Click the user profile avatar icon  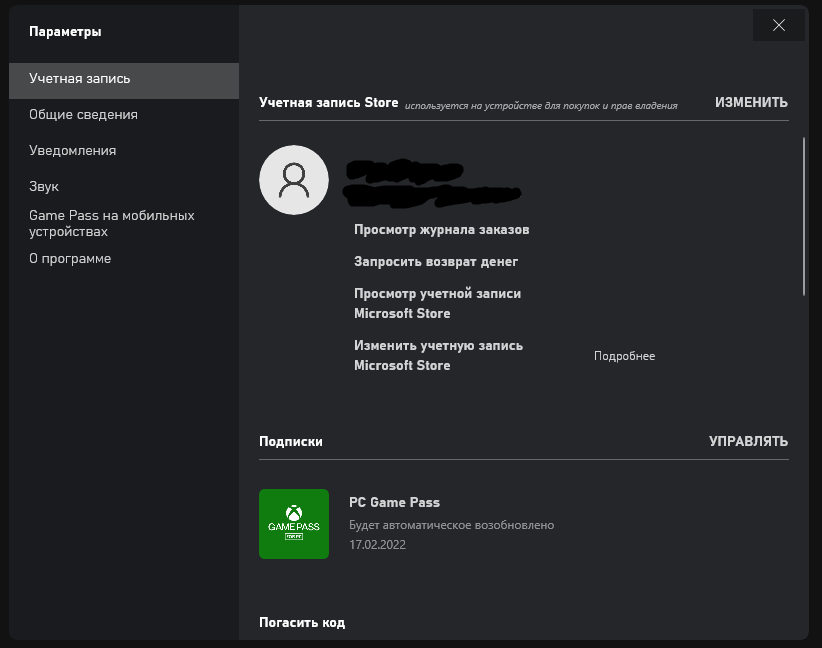(293, 180)
